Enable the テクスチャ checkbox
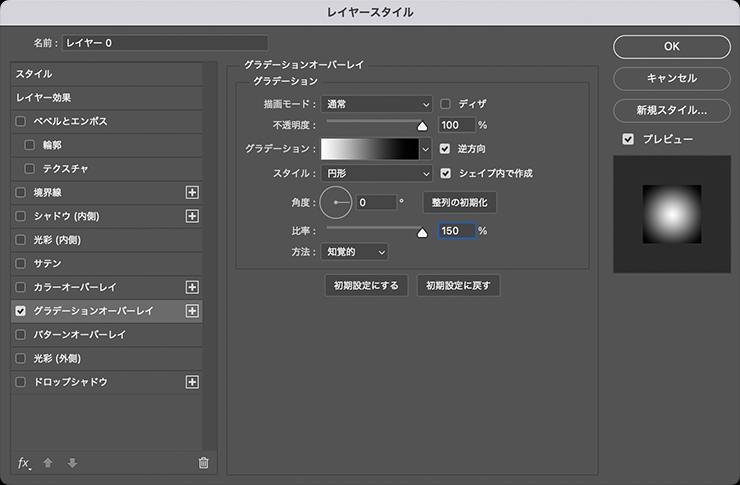740x485 pixels. pos(29,168)
